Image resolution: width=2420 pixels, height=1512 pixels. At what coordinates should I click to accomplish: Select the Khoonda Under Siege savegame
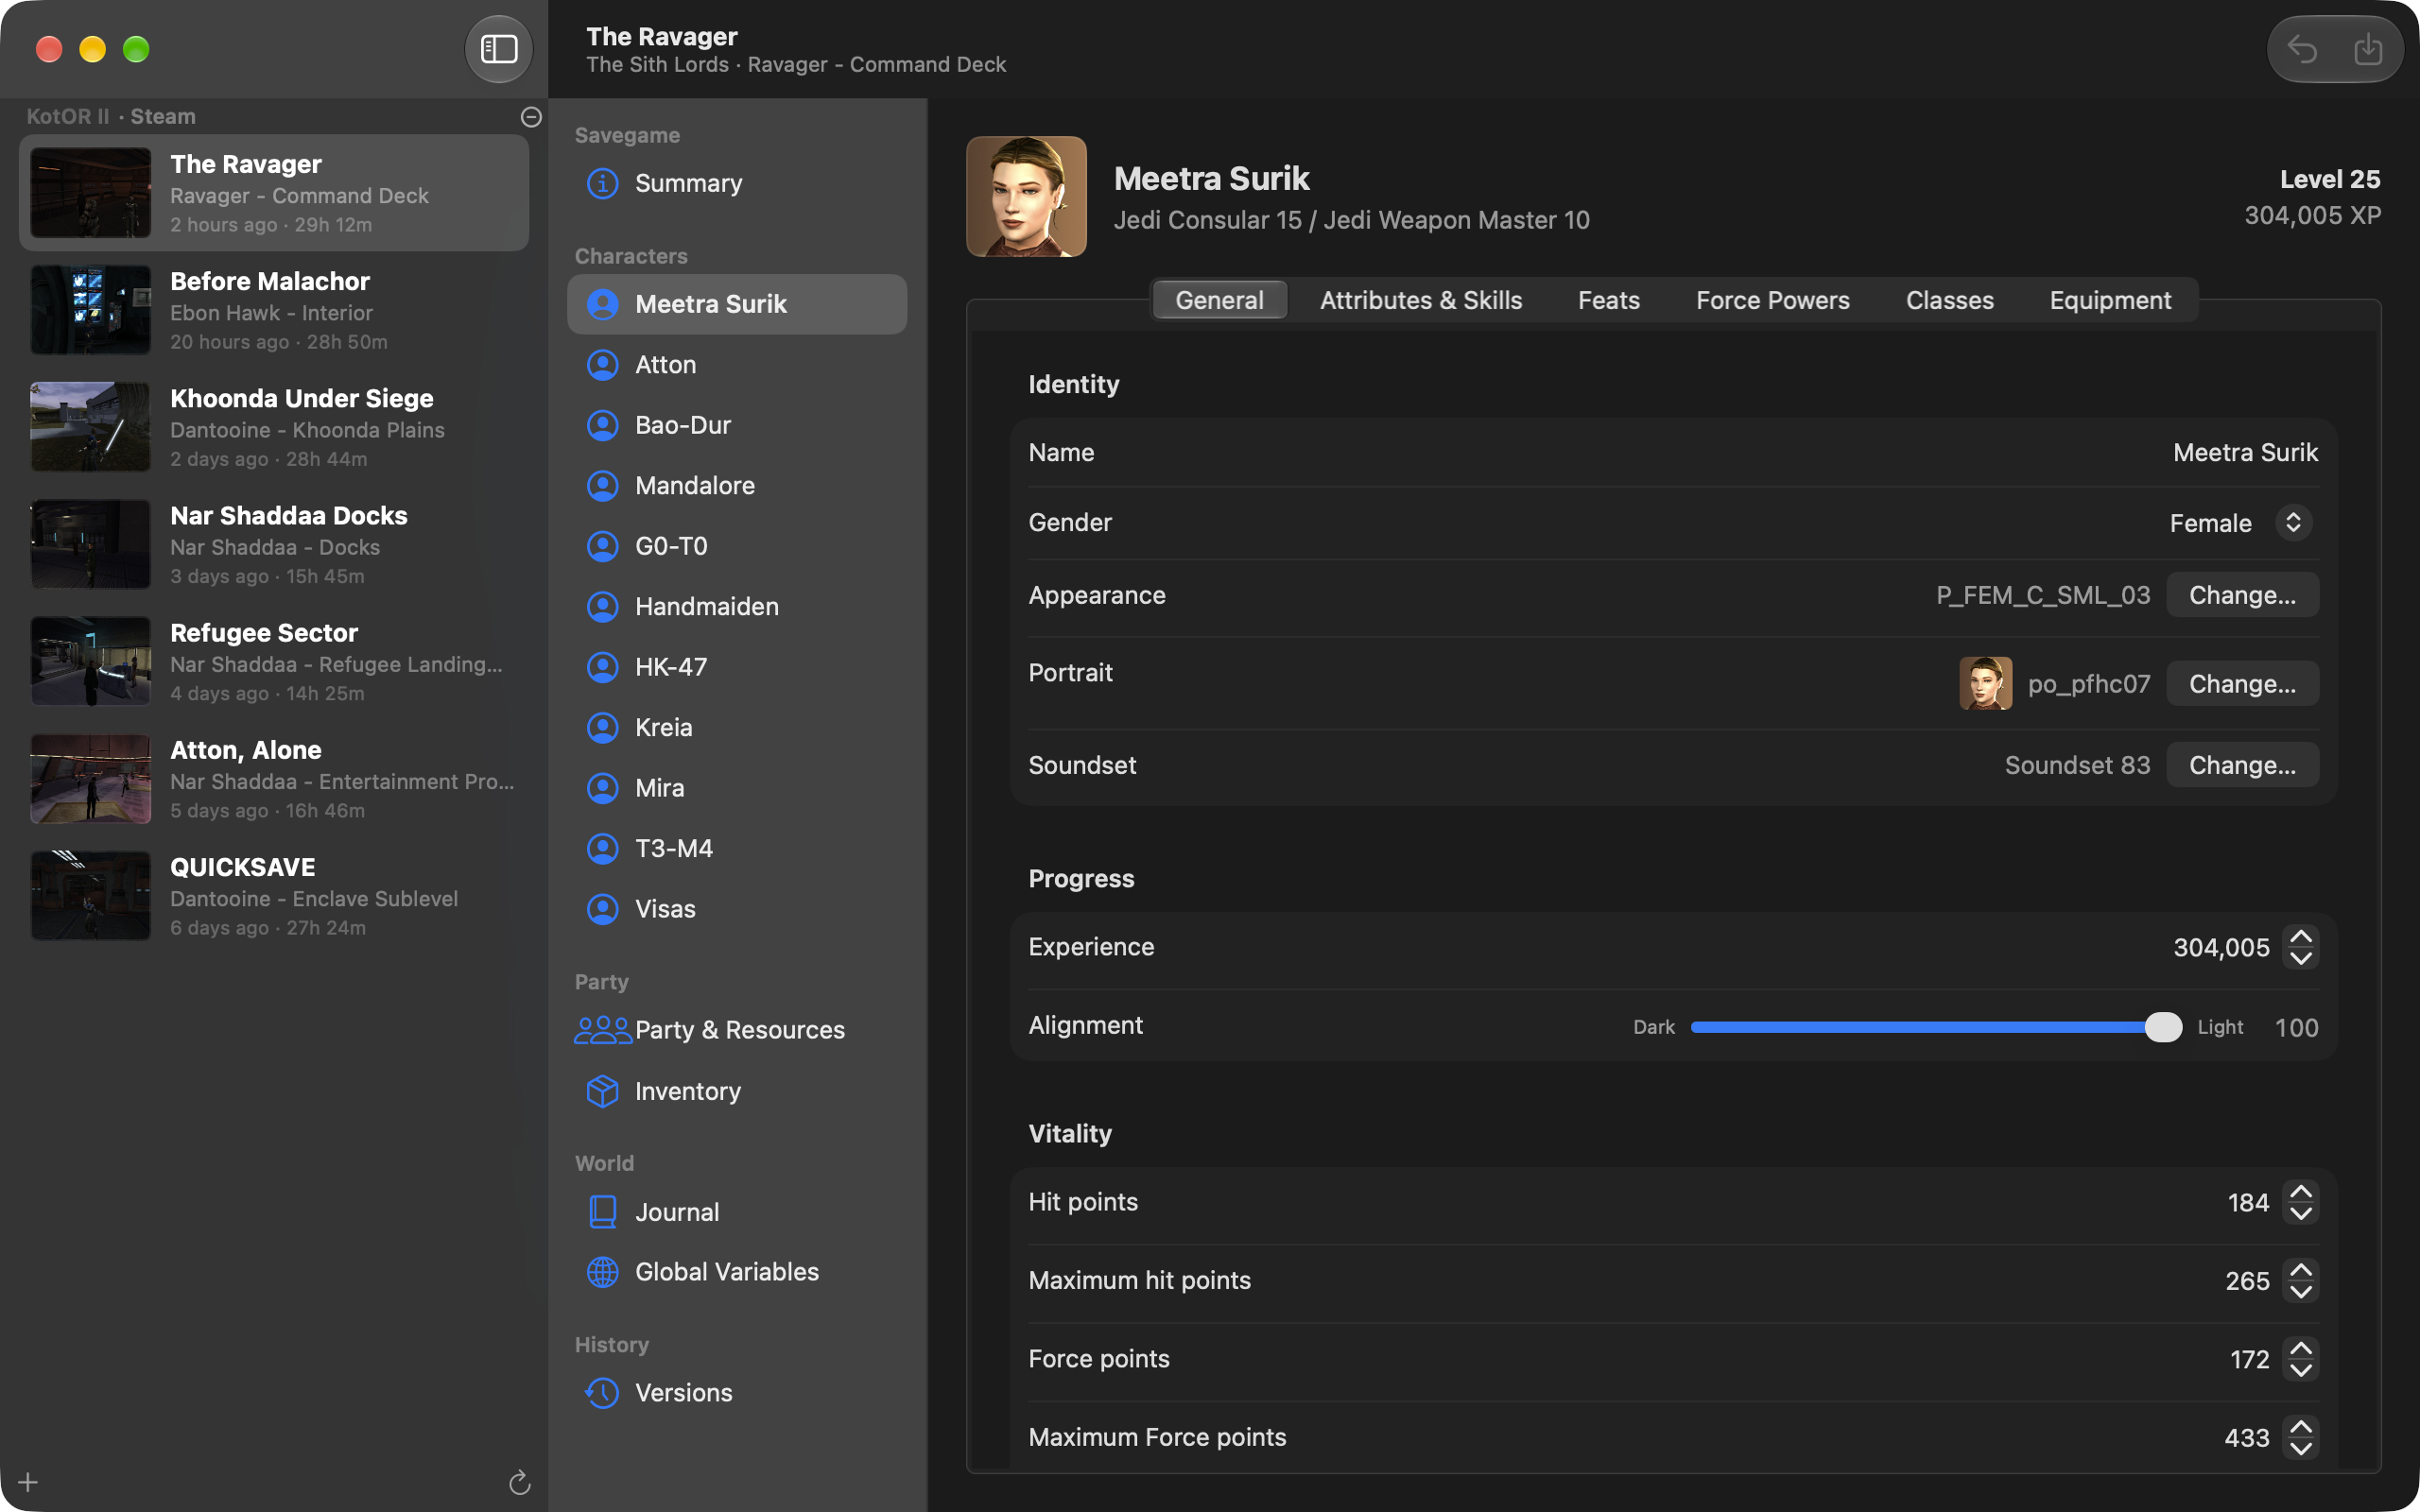click(274, 427)
